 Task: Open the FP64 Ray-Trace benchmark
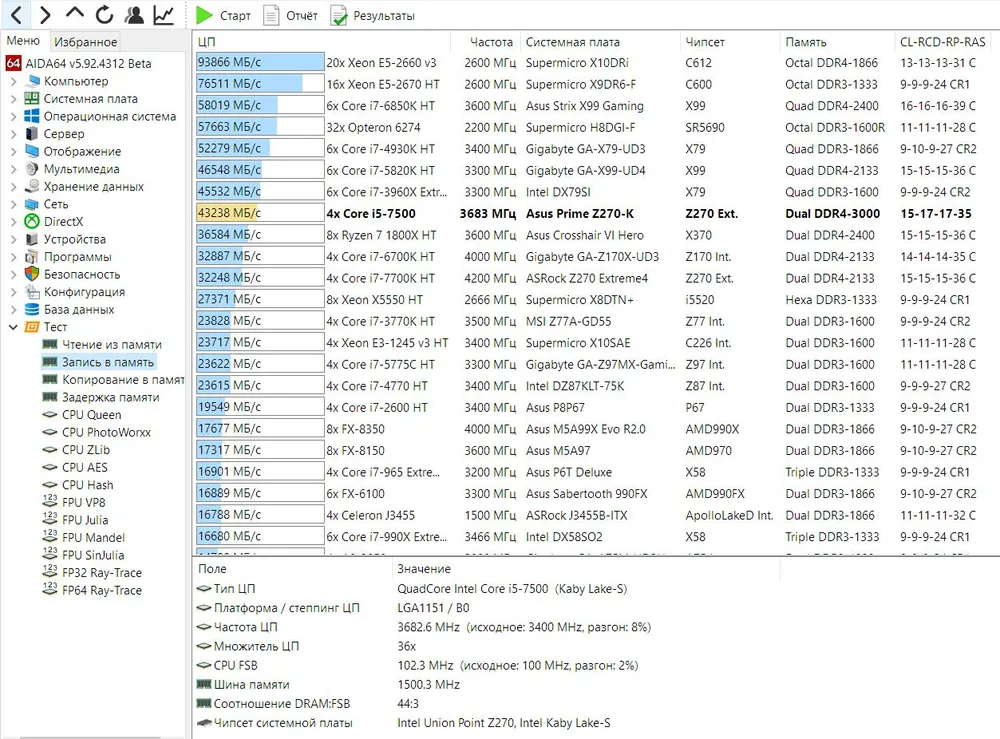[x=101, y=590]
